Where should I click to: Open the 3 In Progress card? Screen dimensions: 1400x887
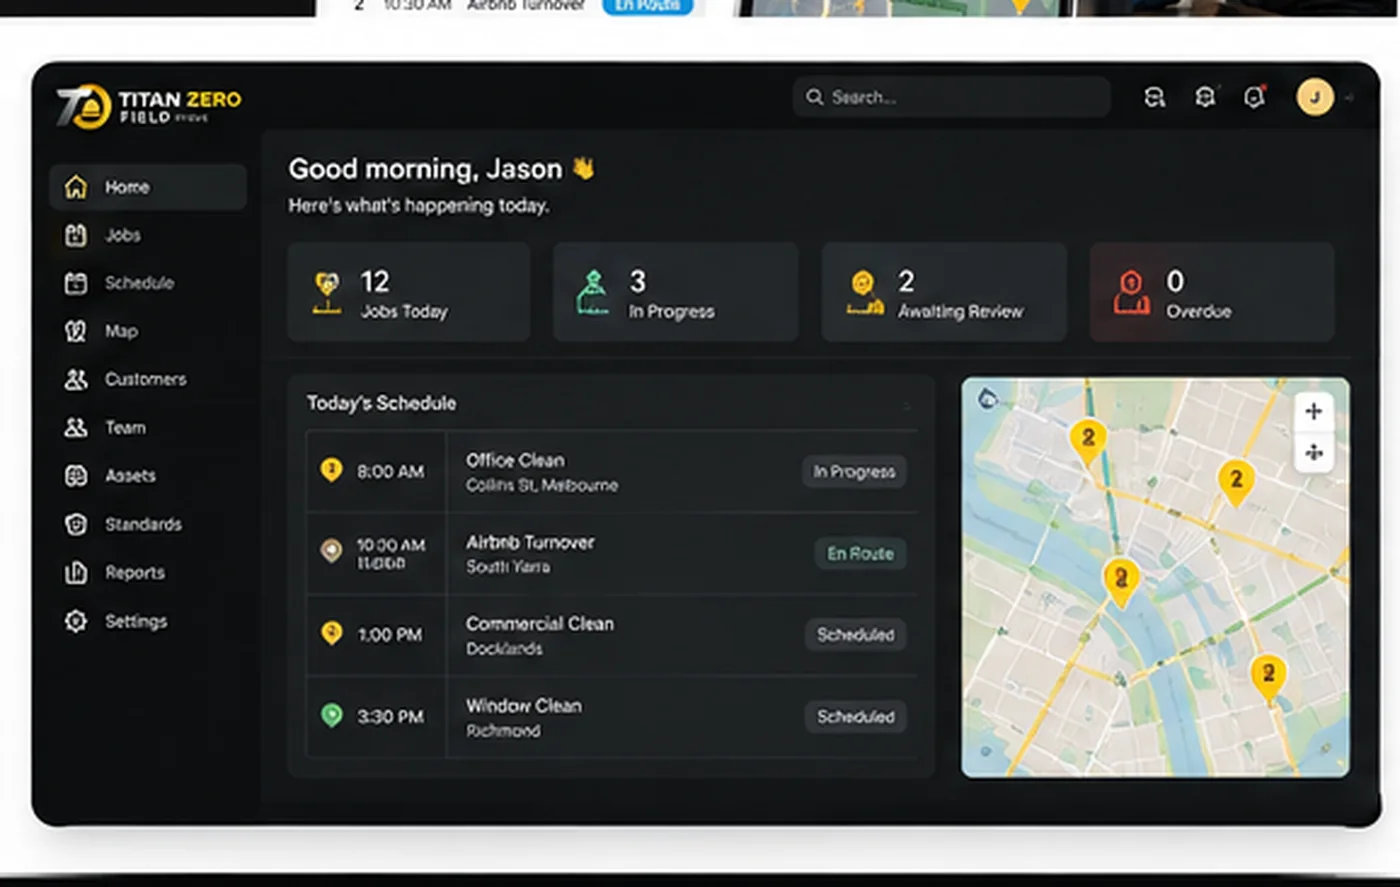coord(676,292)
